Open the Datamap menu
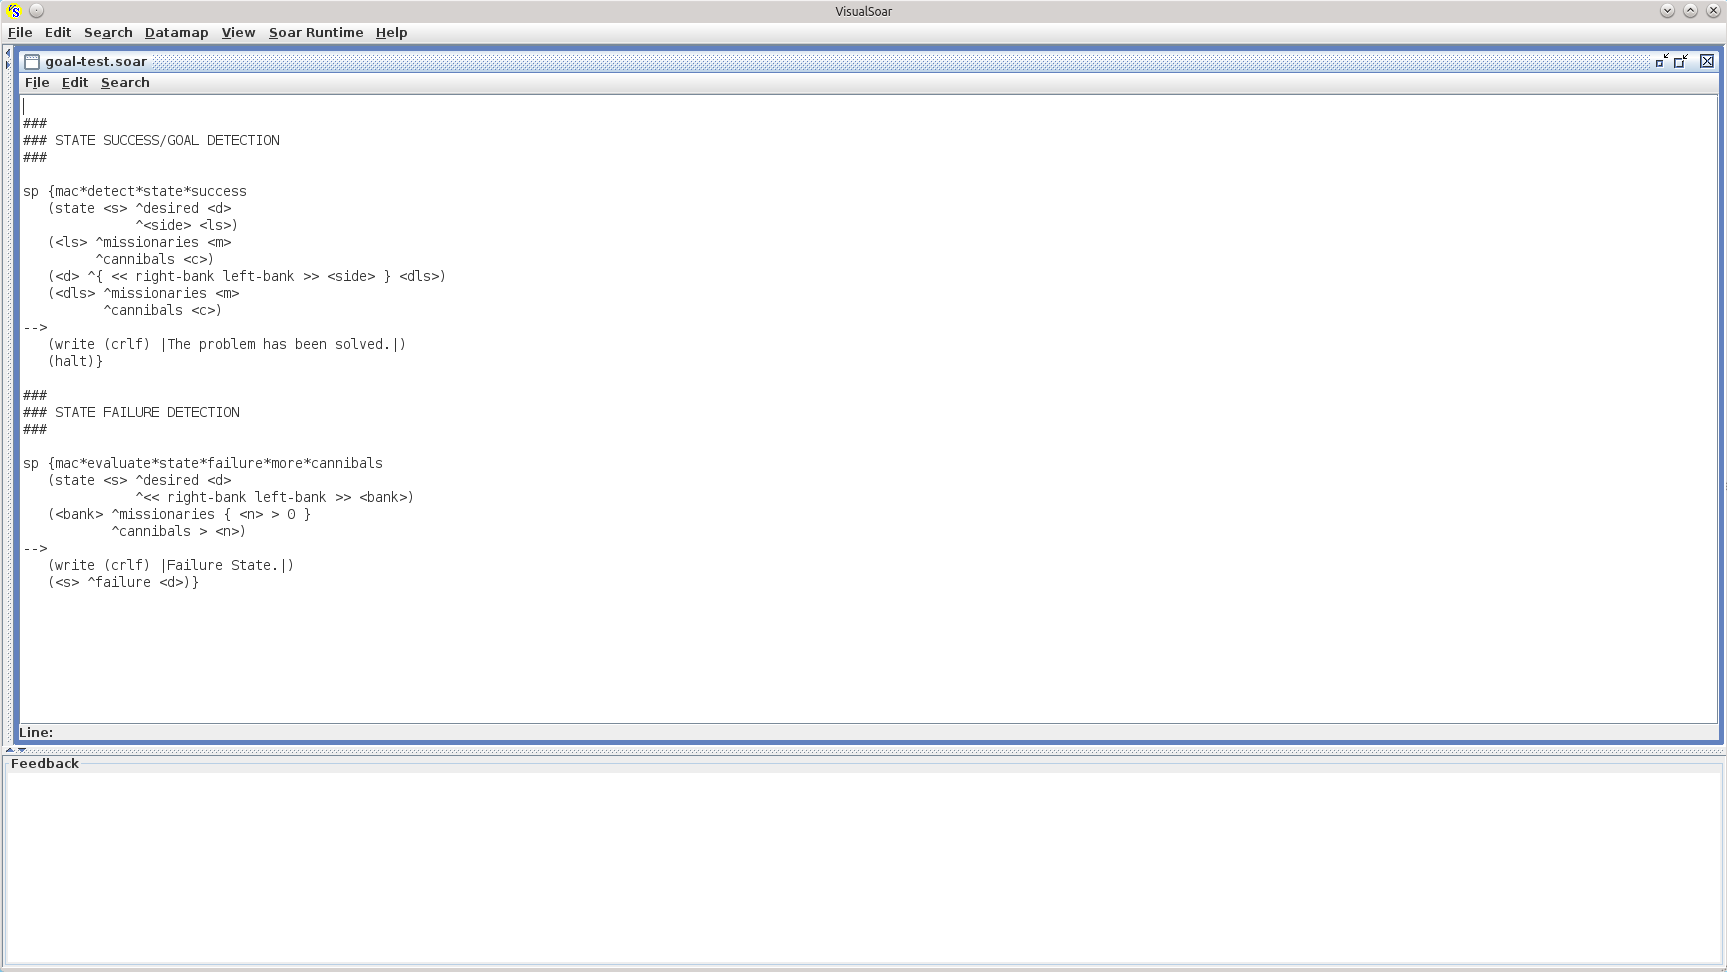This screenshot has height=972, width=1727. click(176, 33)
